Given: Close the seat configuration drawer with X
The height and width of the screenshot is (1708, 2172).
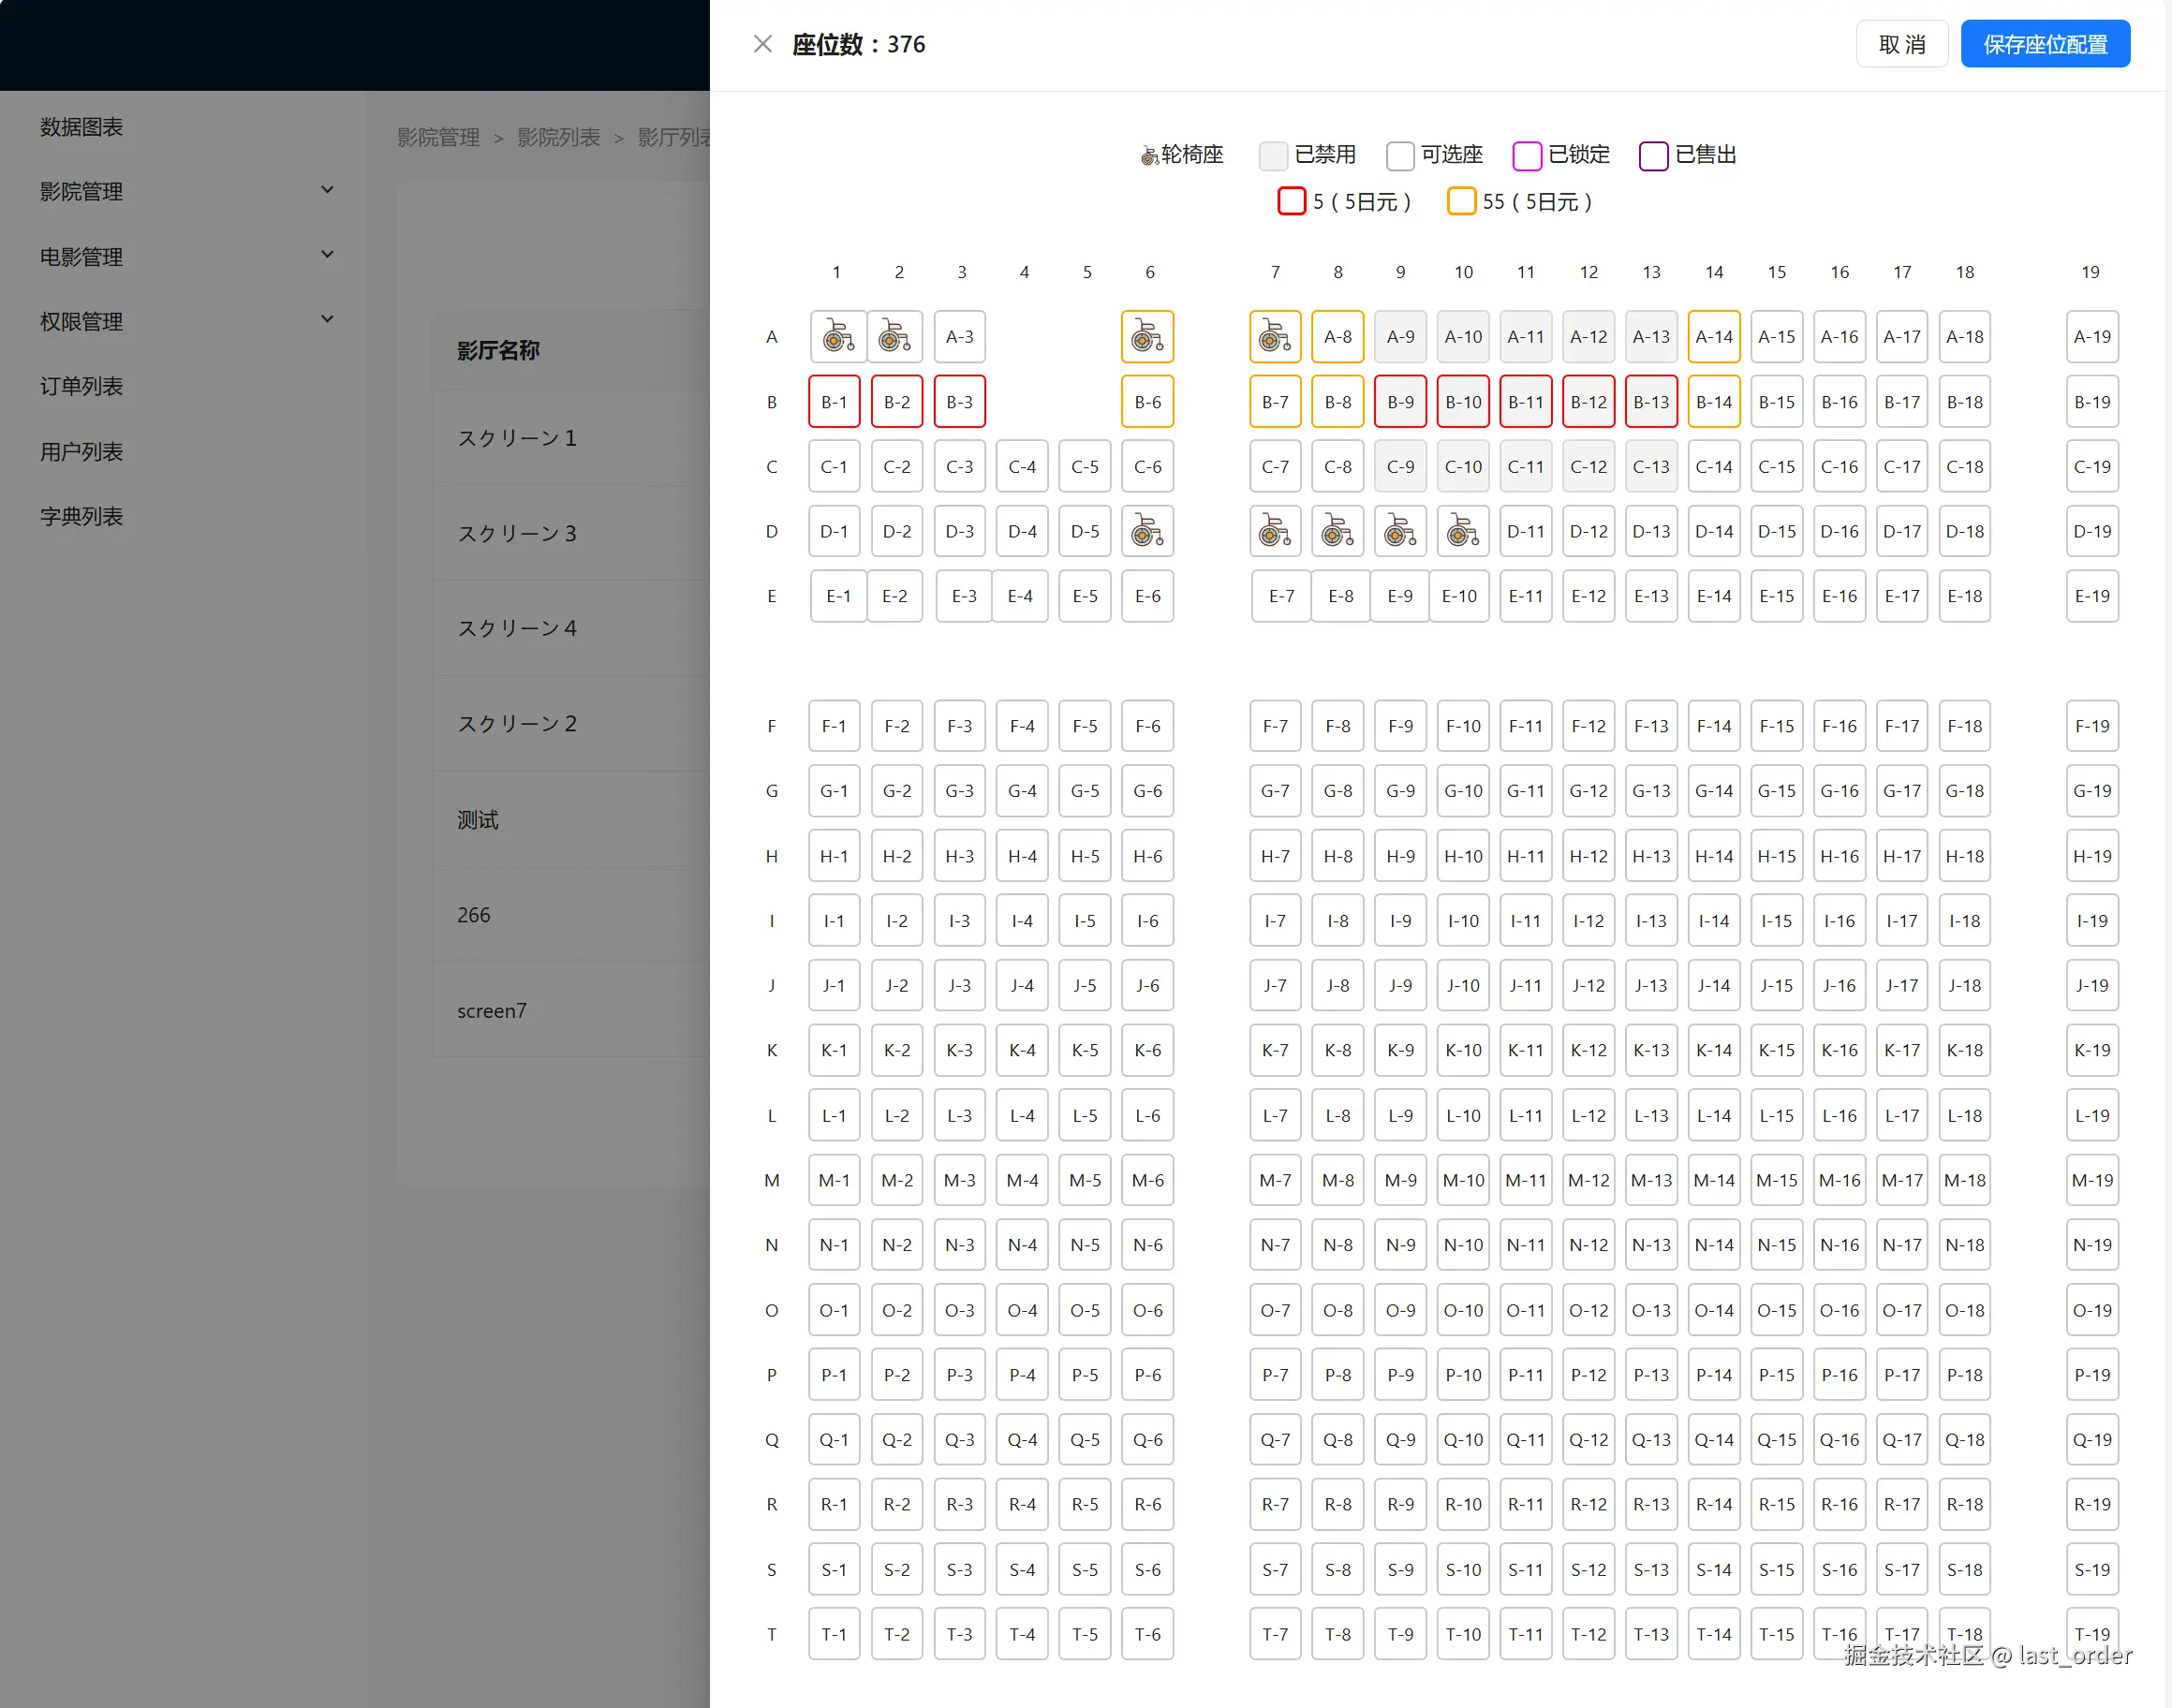Looking at the screenshot, I should click(x=762, y=44).
